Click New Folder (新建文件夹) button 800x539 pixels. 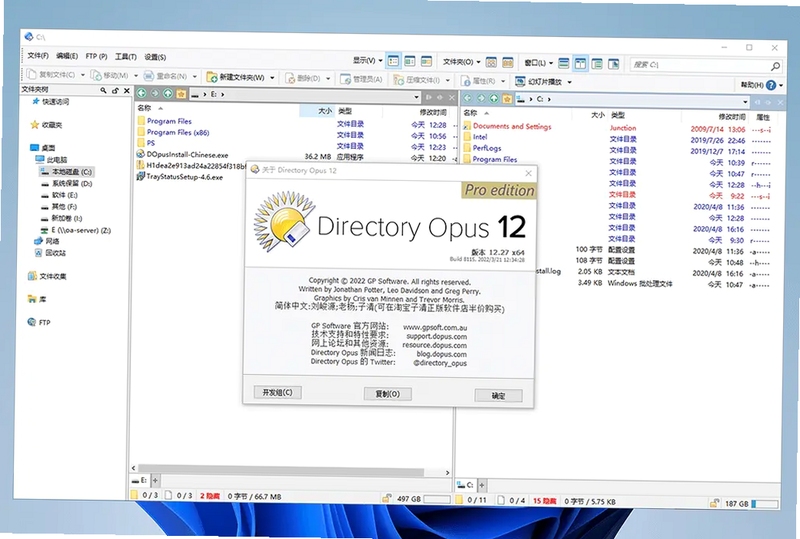point(236,77)
